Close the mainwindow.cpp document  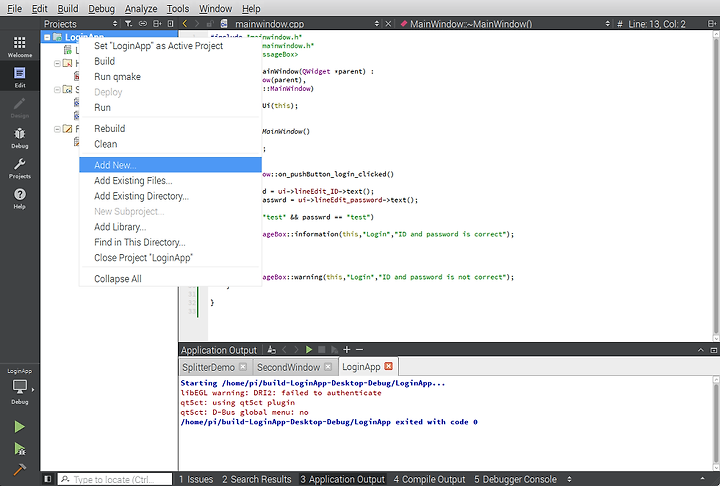pyautogui.click(x=388, y=23)
